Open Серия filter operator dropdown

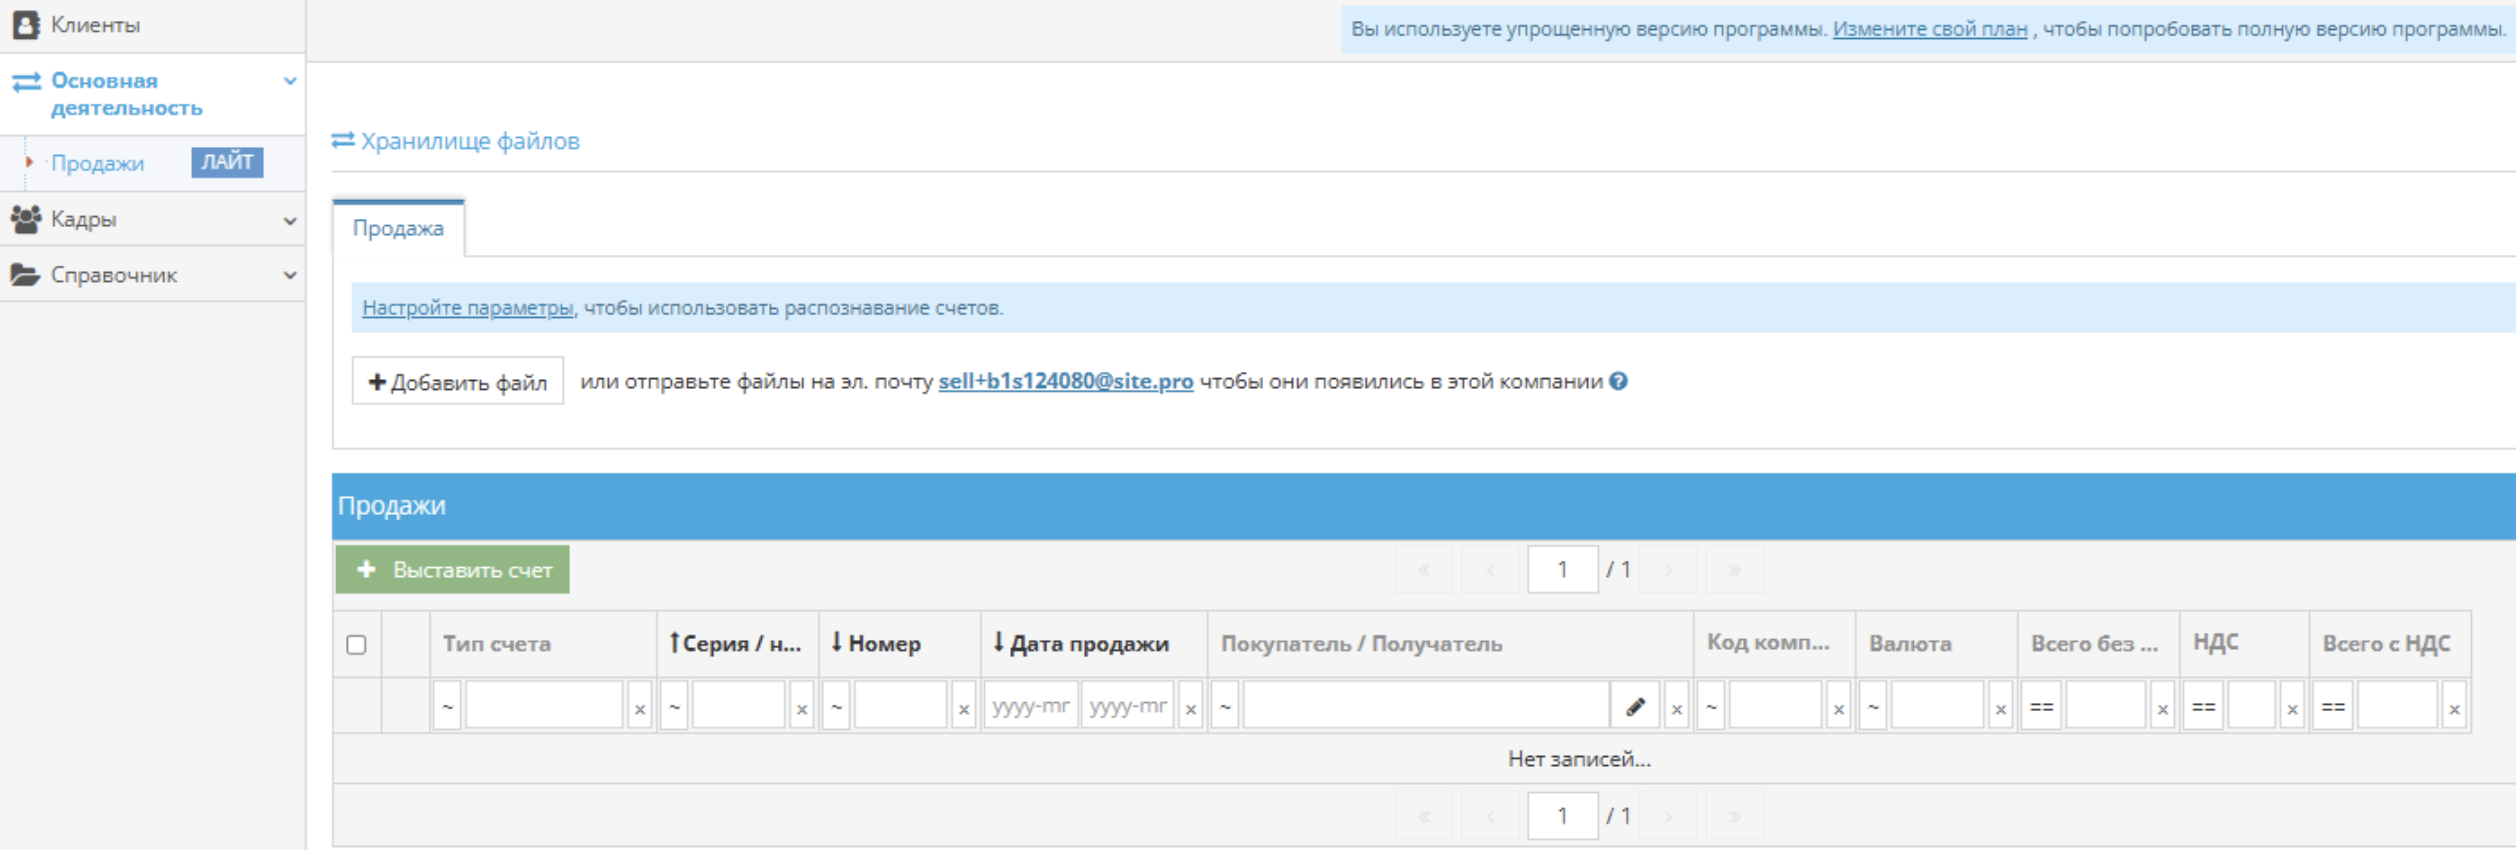click(x=675, y=707)
